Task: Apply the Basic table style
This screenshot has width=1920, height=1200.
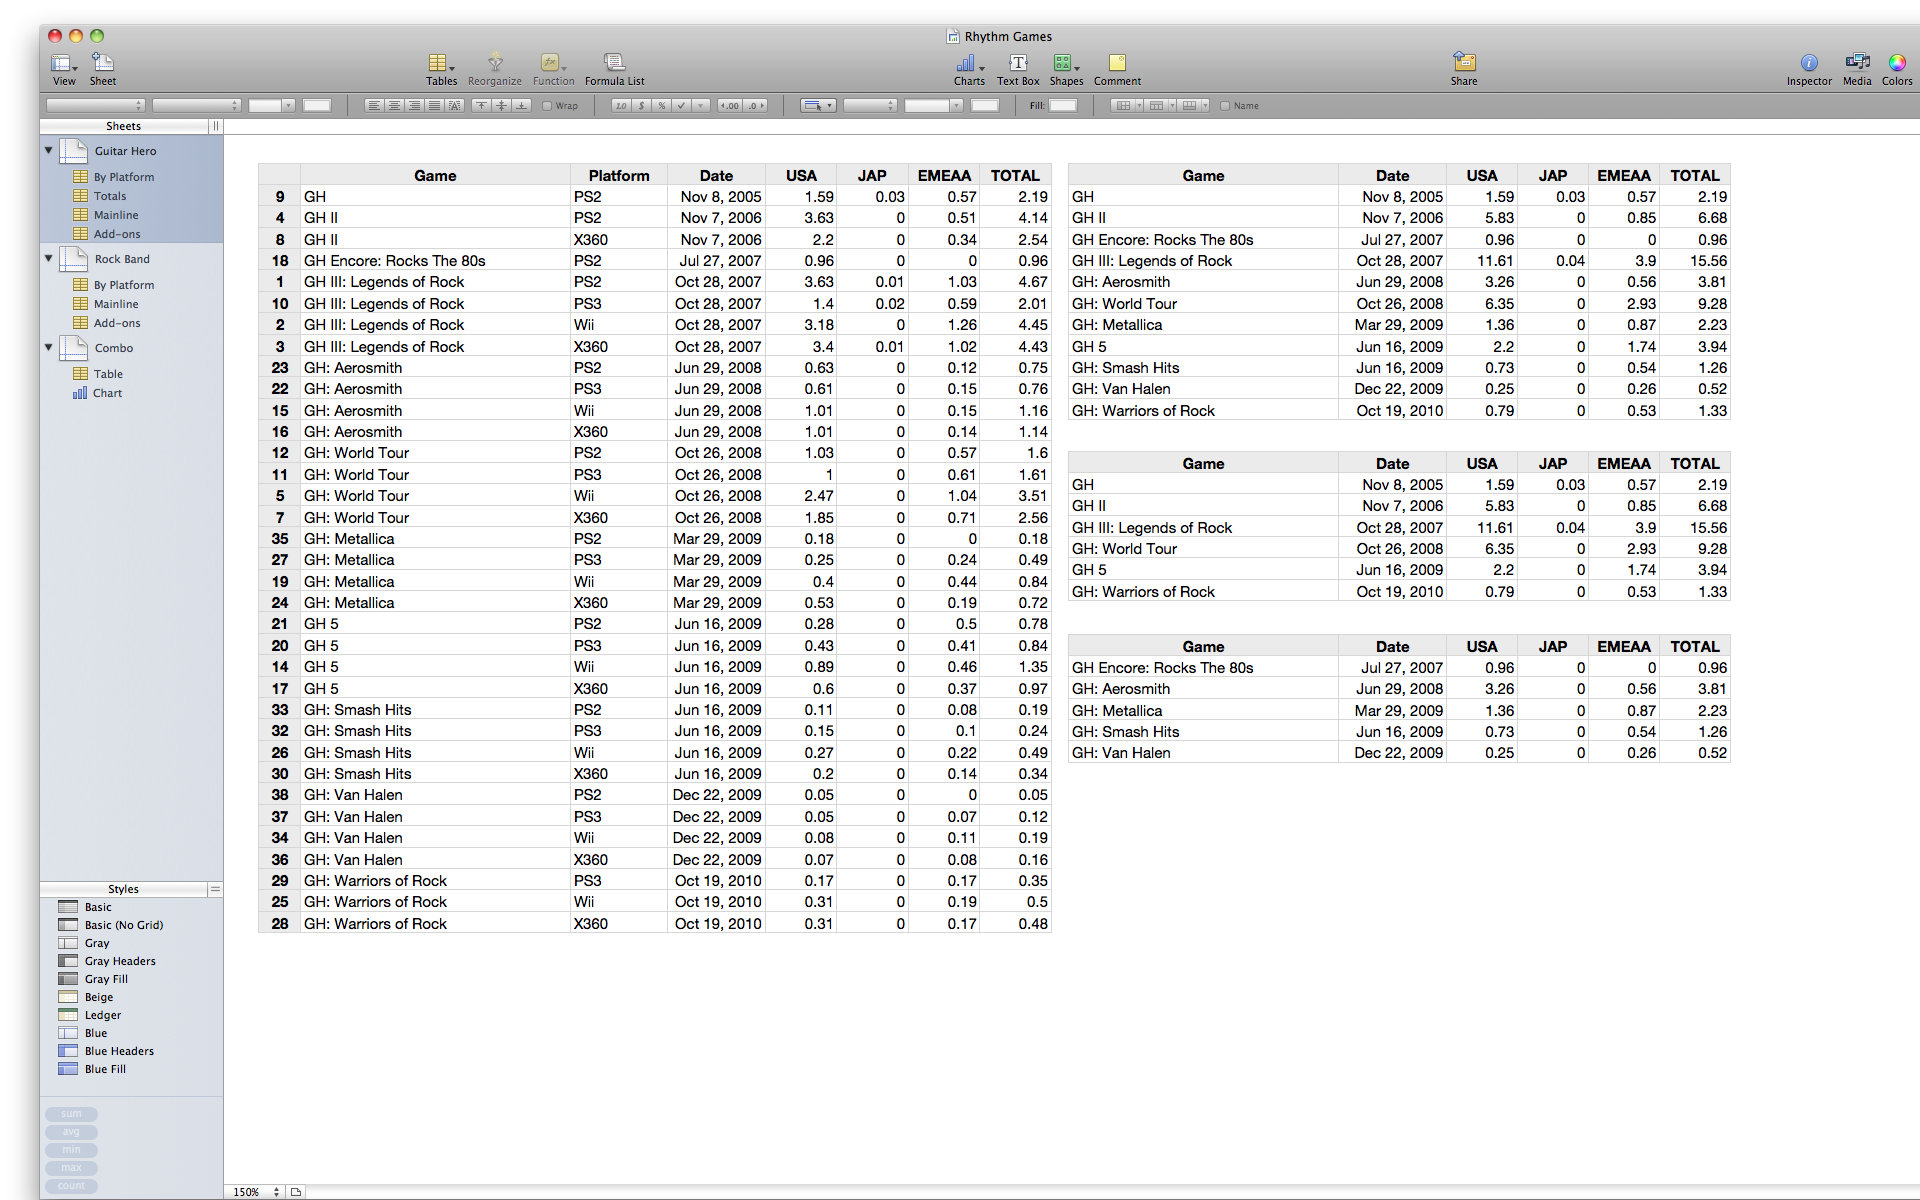Action: pos(98,907)
